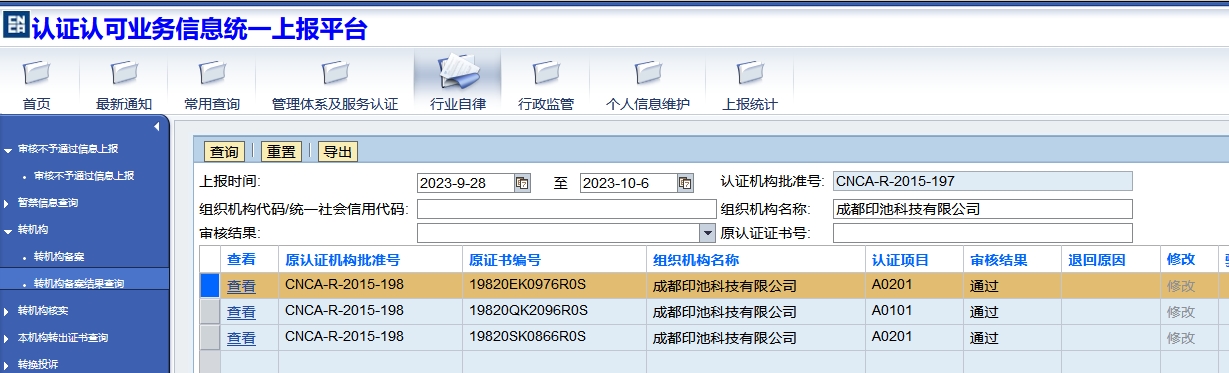The height and width of the screenshot is (373, 1229).
Task: Sort by 认证项目 column header
Action: tap(900, 260)
